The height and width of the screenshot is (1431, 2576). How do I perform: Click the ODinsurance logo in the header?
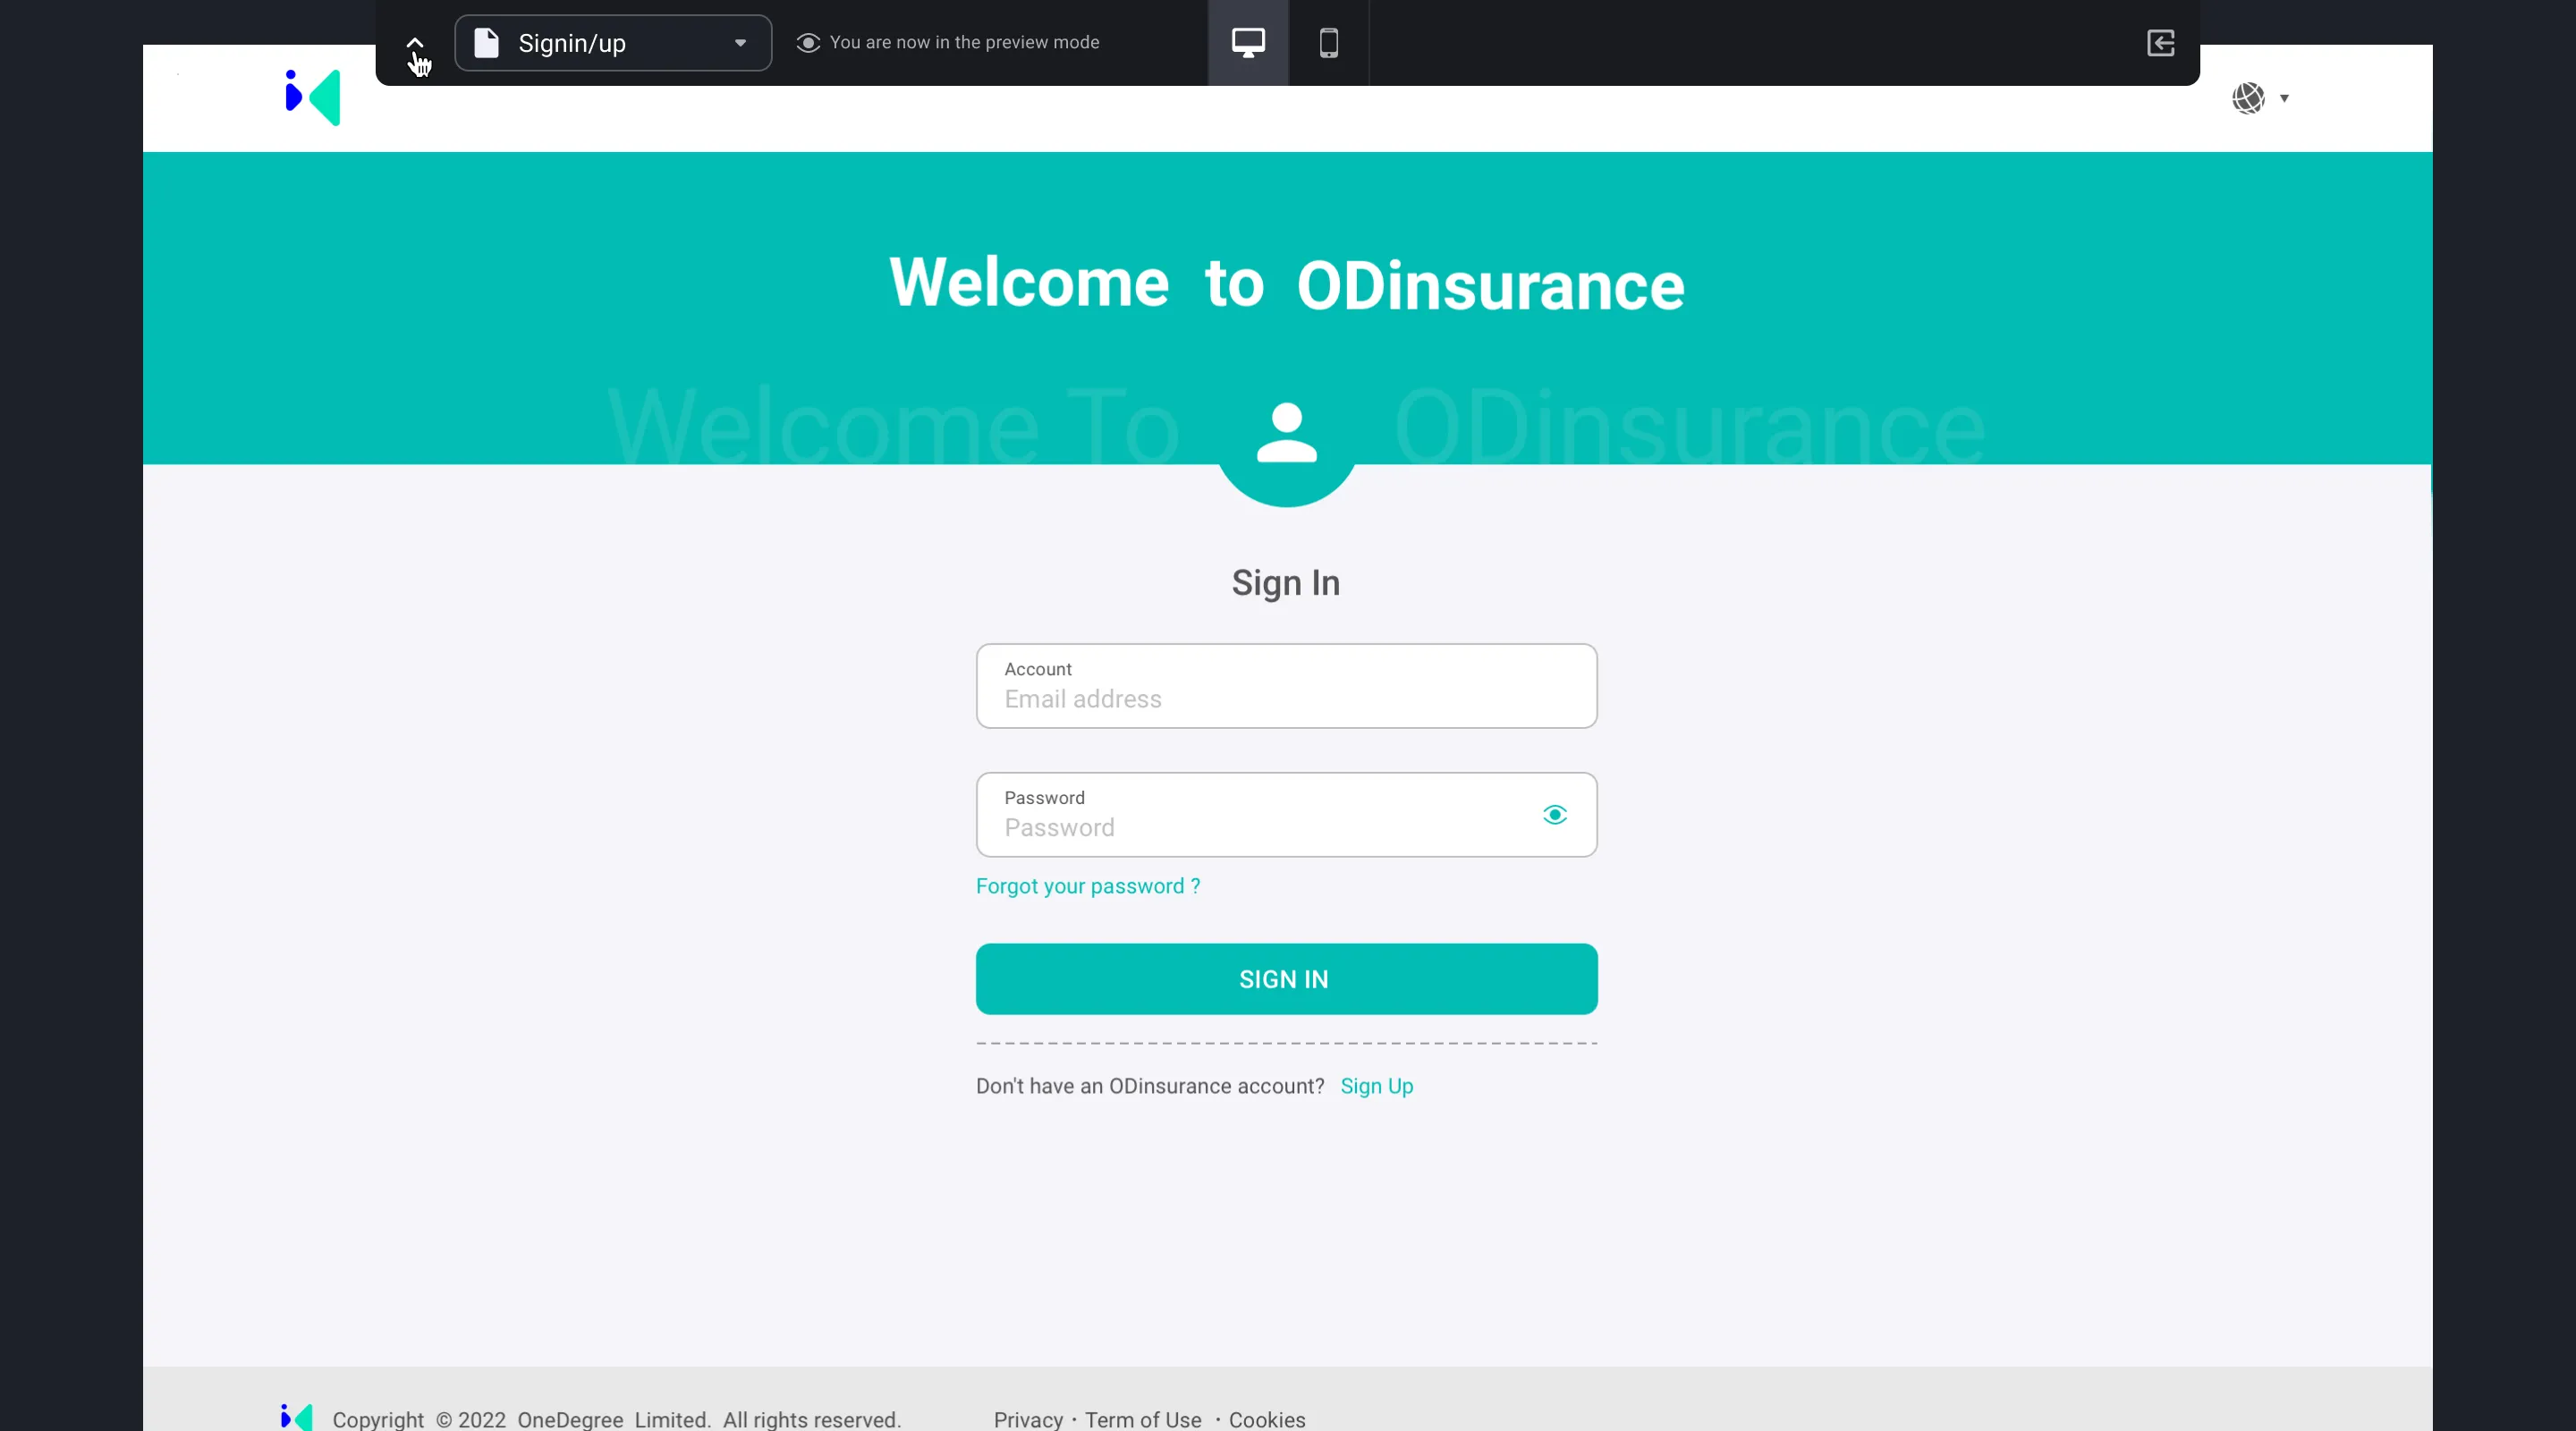click(x=313, y=98)
